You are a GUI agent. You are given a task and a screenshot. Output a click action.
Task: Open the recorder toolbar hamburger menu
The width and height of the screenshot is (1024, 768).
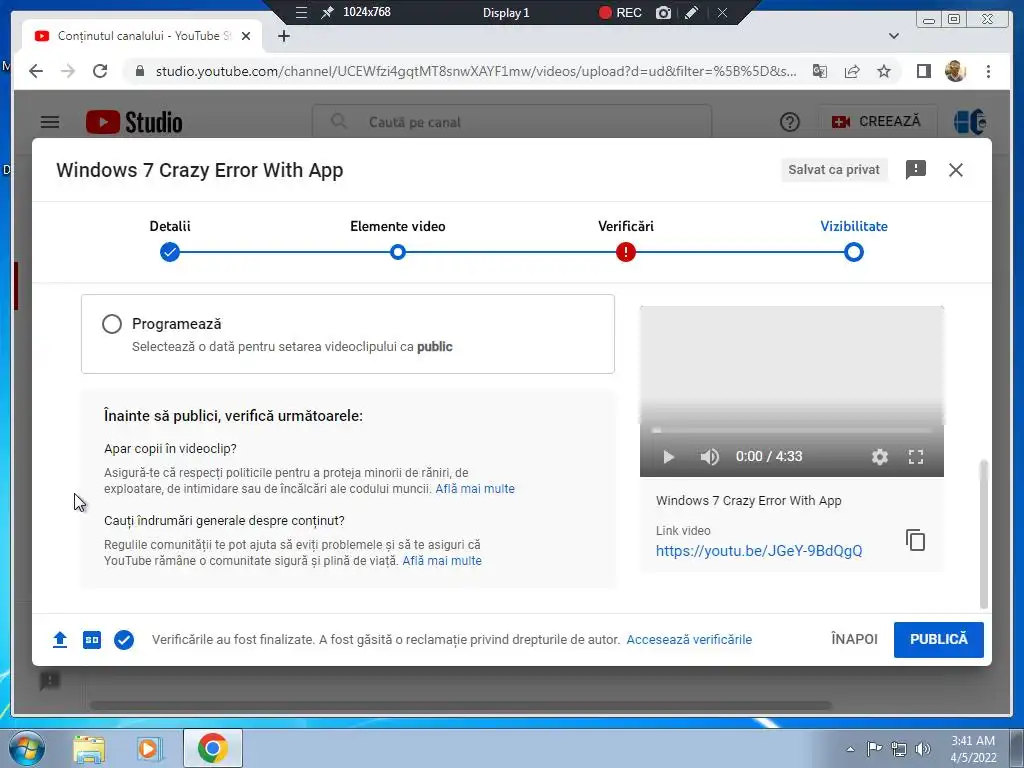click(x=301, y=12)
